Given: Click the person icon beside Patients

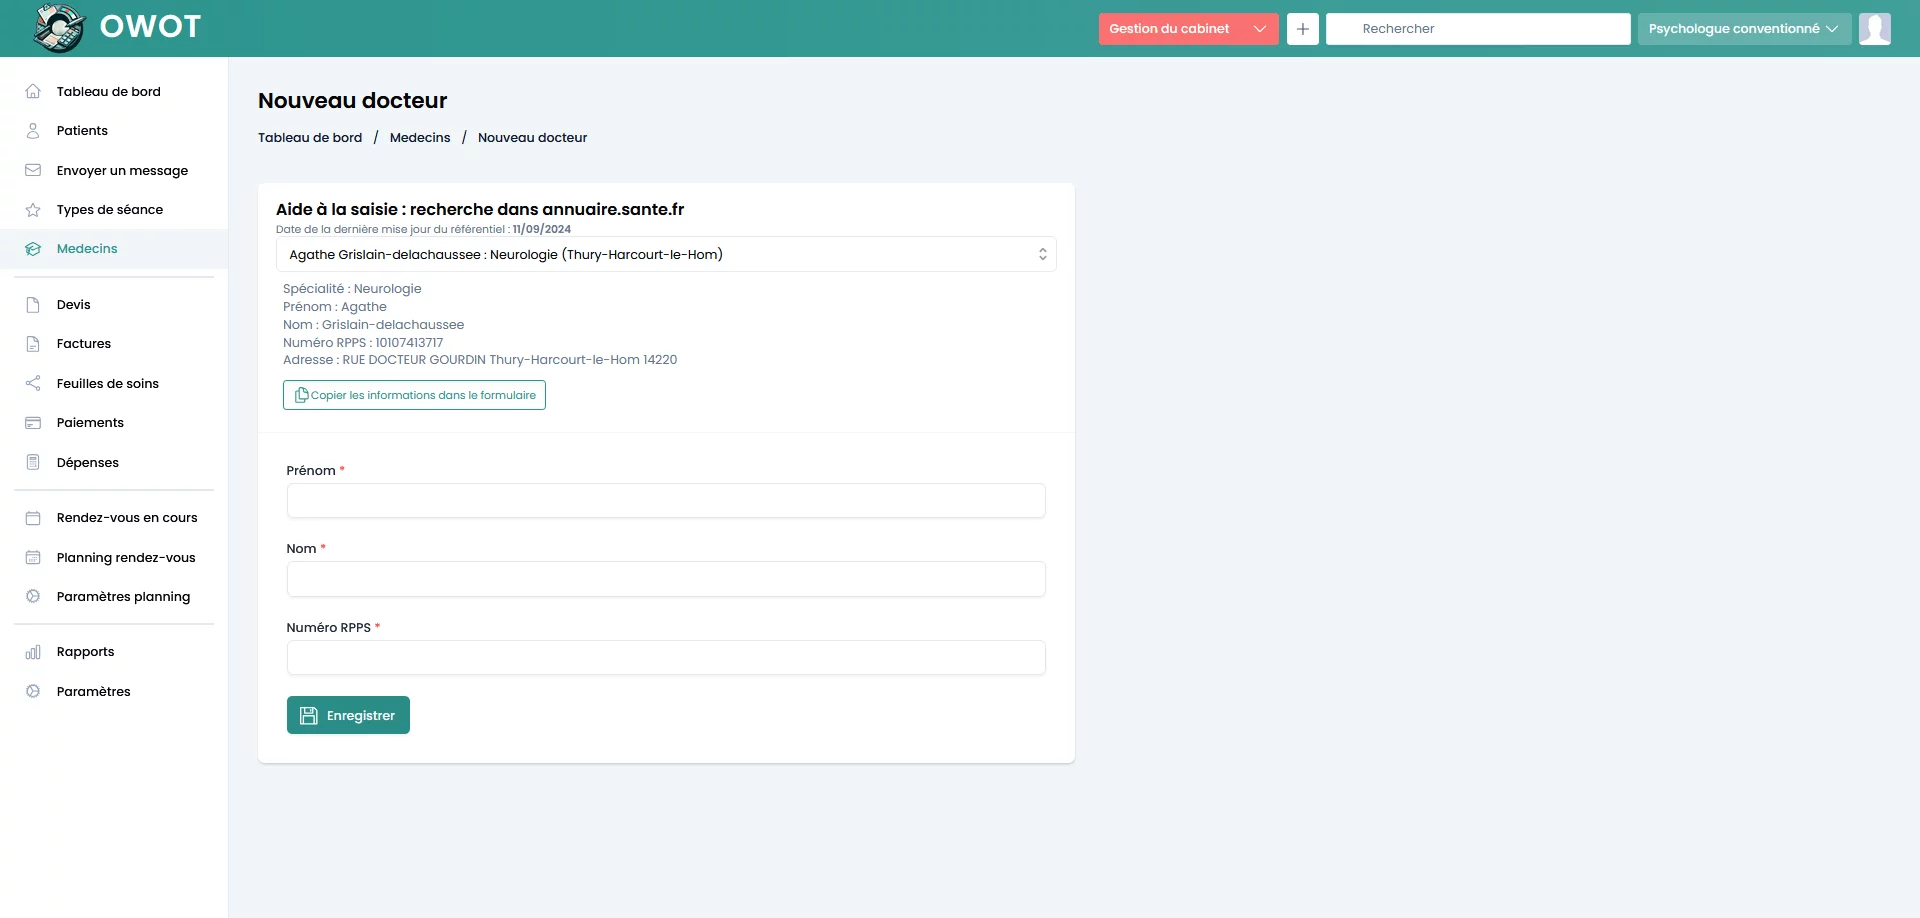Looking at the screenshot, I should pos(33,131).
